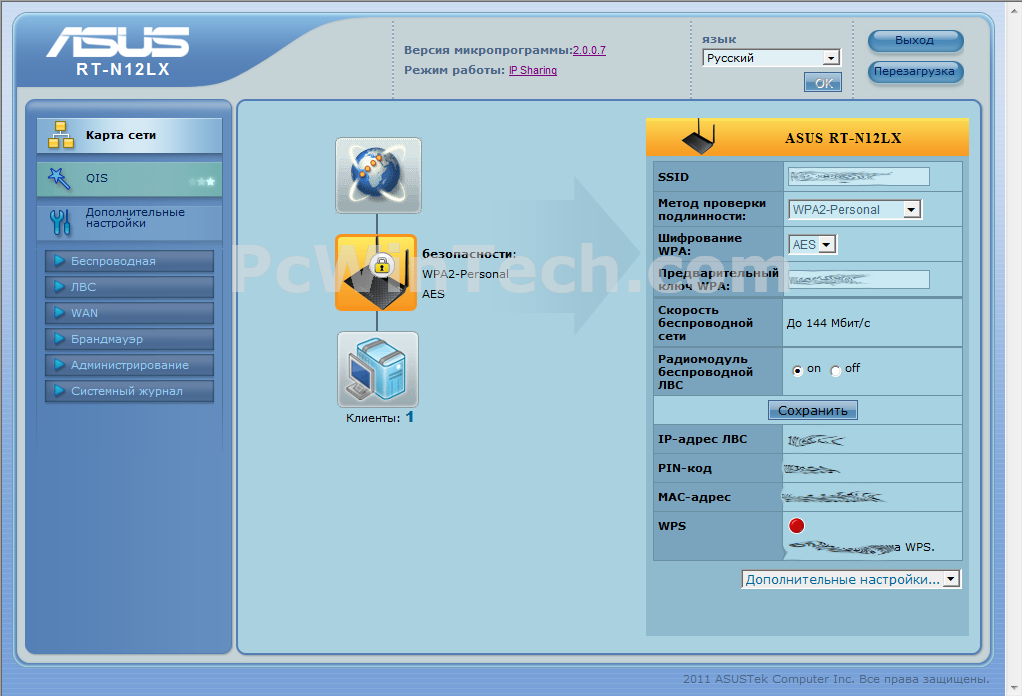
Task: Open the IP Sharing mode link
Action: click(x=533, y=70)
